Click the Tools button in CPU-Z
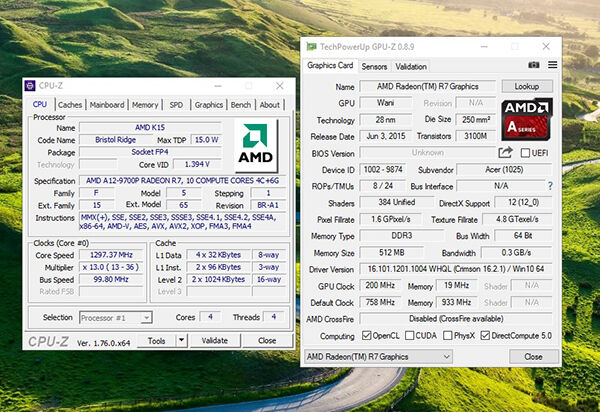600x412 pixels. tap(157, 340)
